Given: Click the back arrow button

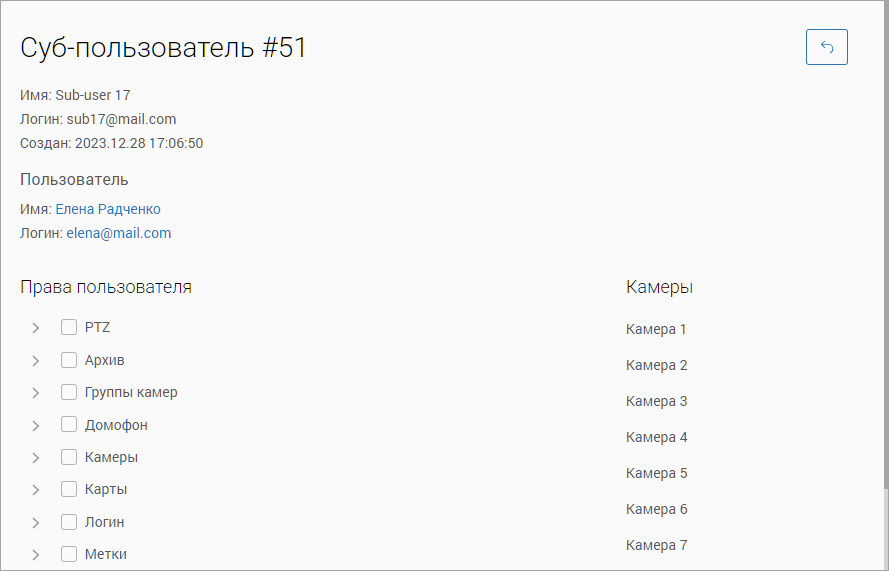Looking at the screenshot, I should (x=826, y=47).
